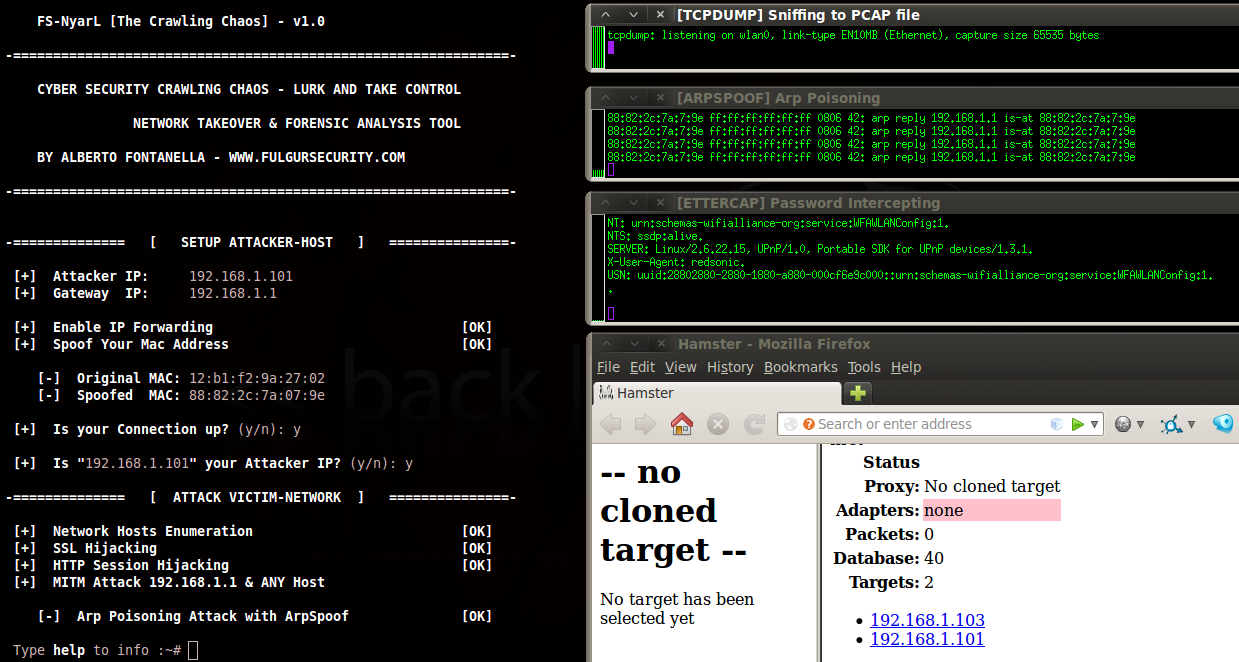
Task: Click the green Go arrow in address bar
Action: [1077, 424]
